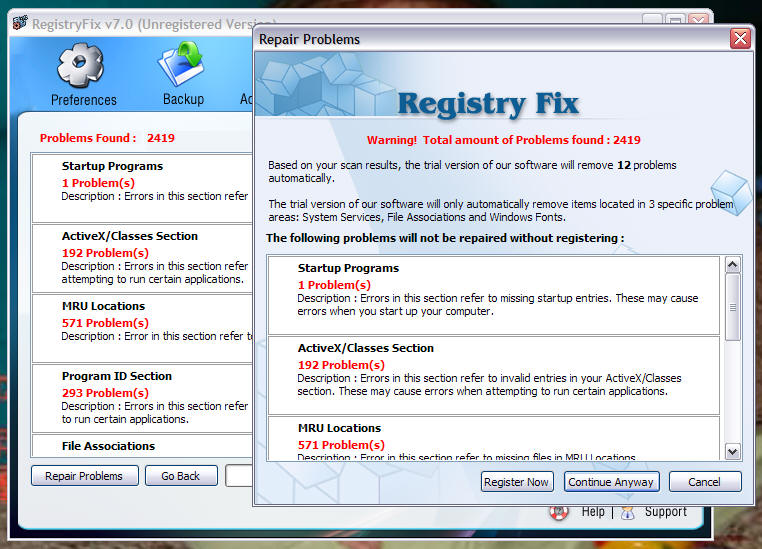Viewport: 762px width, 549px height.
Task: Click '571 Problem(s)' text in dialog list
Action: tap(341, 445)
